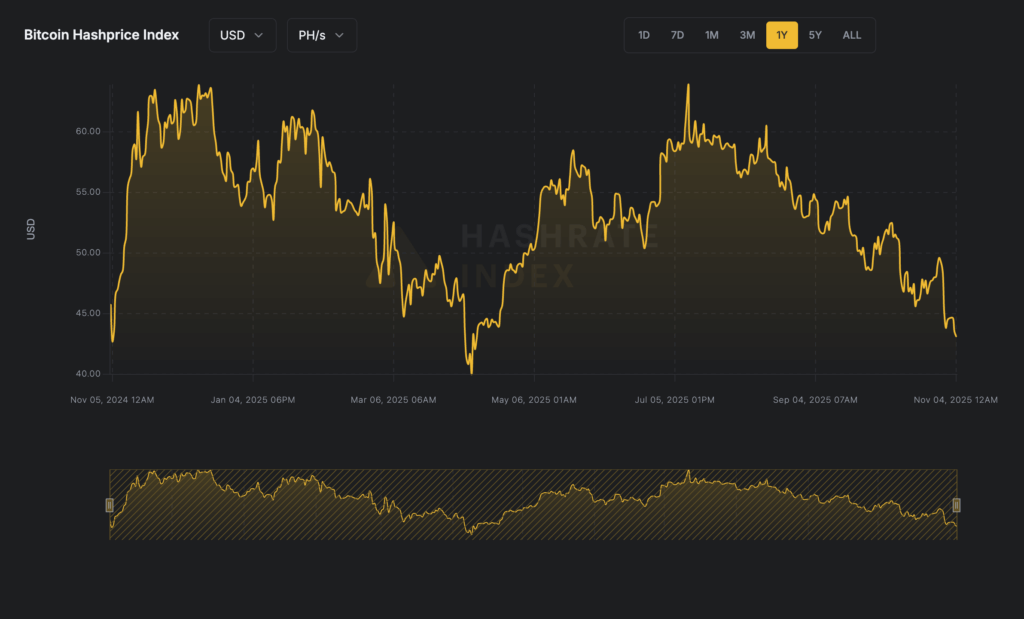Screen dimensions: 1024x619
Task: Click the right range-slider handle
Action: click(957, 505)
